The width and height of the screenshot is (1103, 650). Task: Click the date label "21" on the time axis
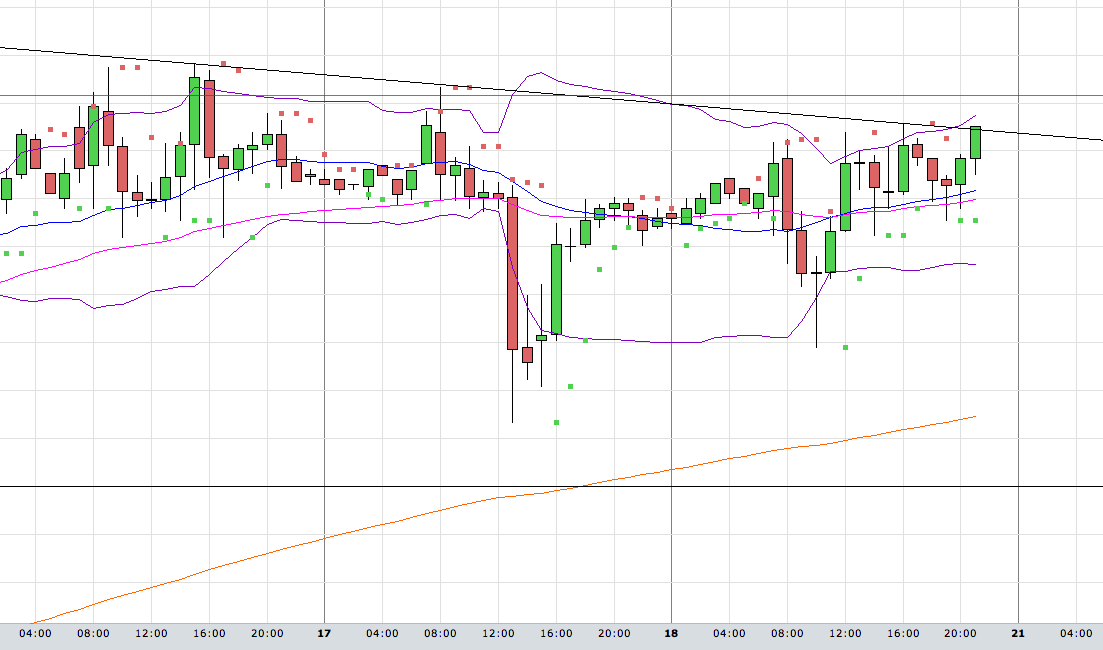[1018, 633]
